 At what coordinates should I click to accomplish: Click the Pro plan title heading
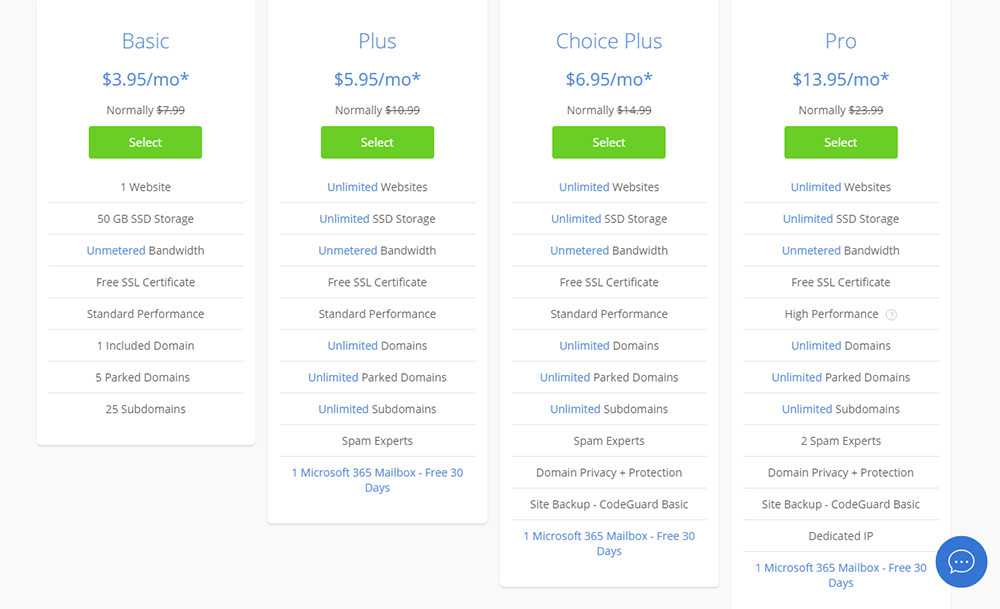(x=841, y=41)
